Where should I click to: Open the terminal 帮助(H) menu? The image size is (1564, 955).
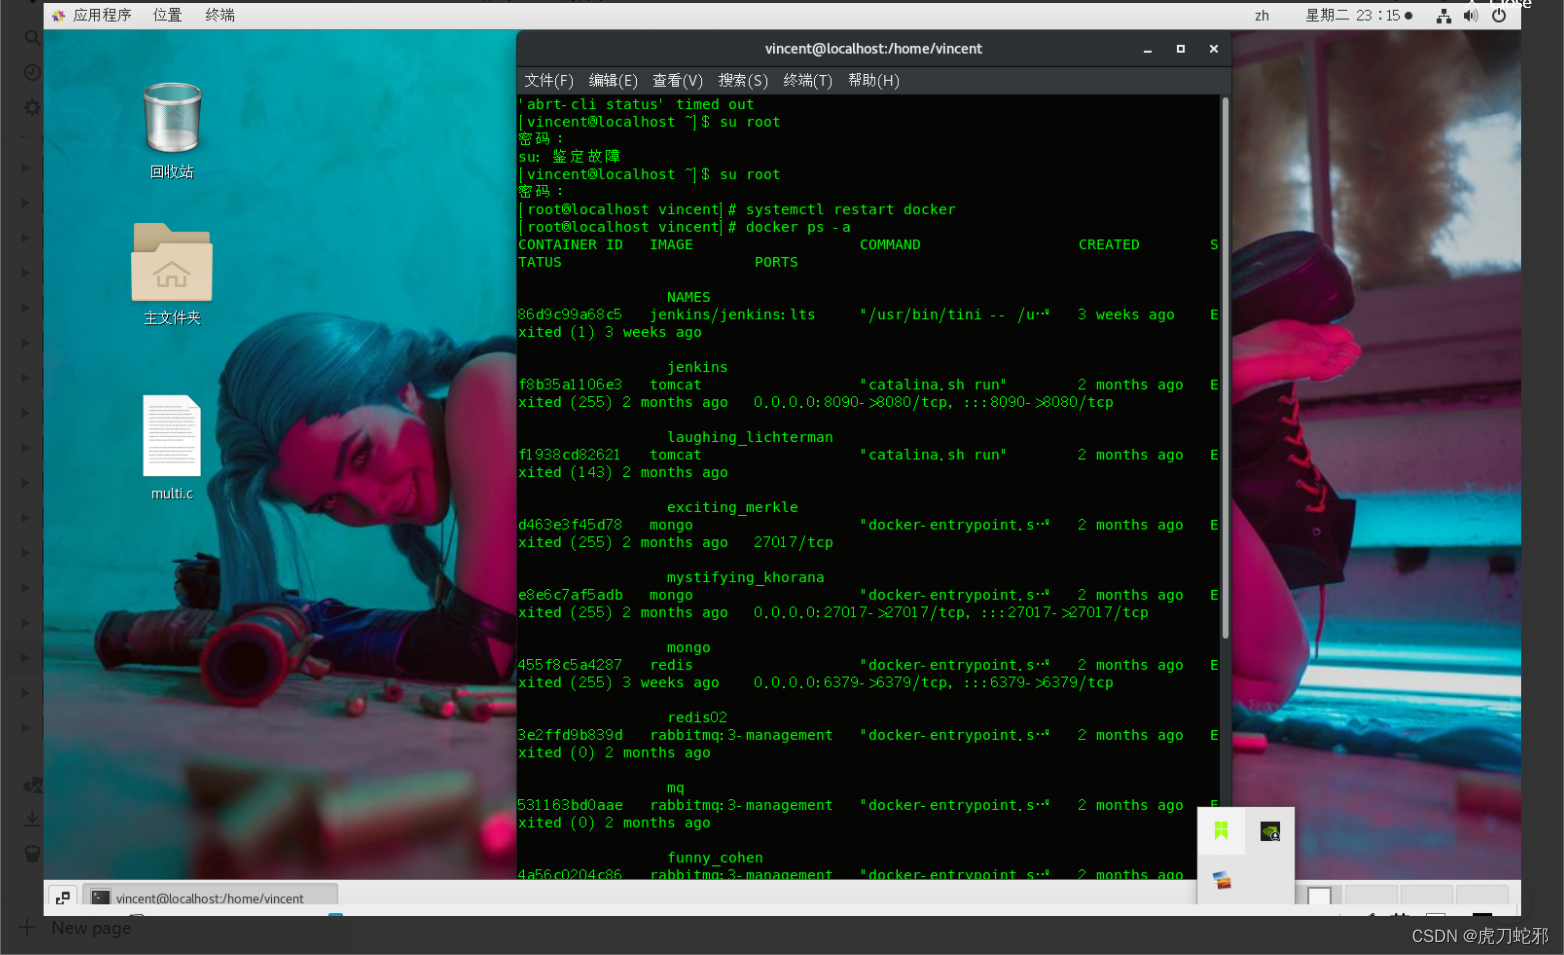(x=874, y=80)
